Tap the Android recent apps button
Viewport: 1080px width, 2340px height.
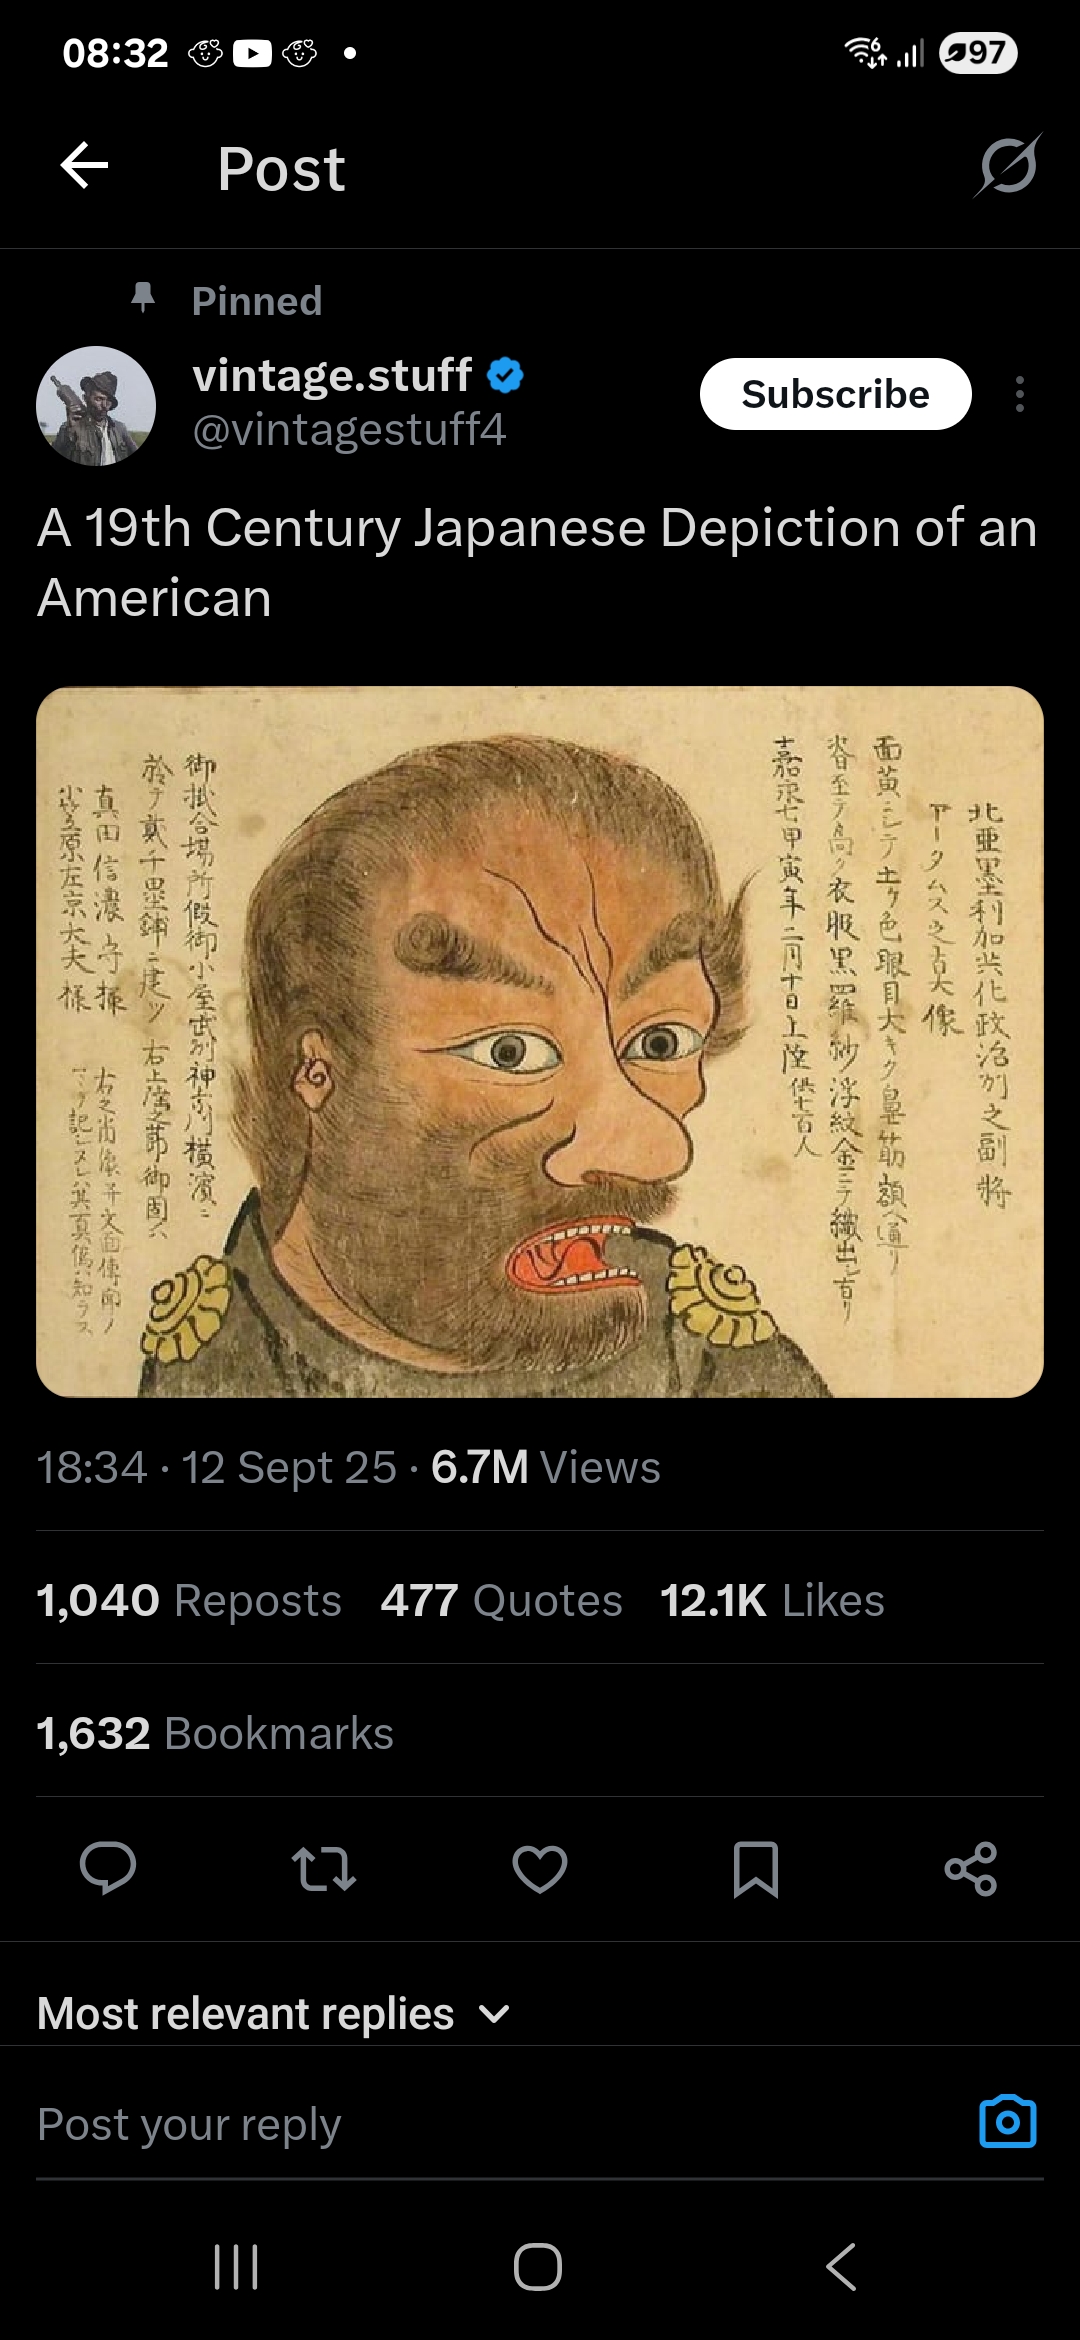[x=237, y=2266]
